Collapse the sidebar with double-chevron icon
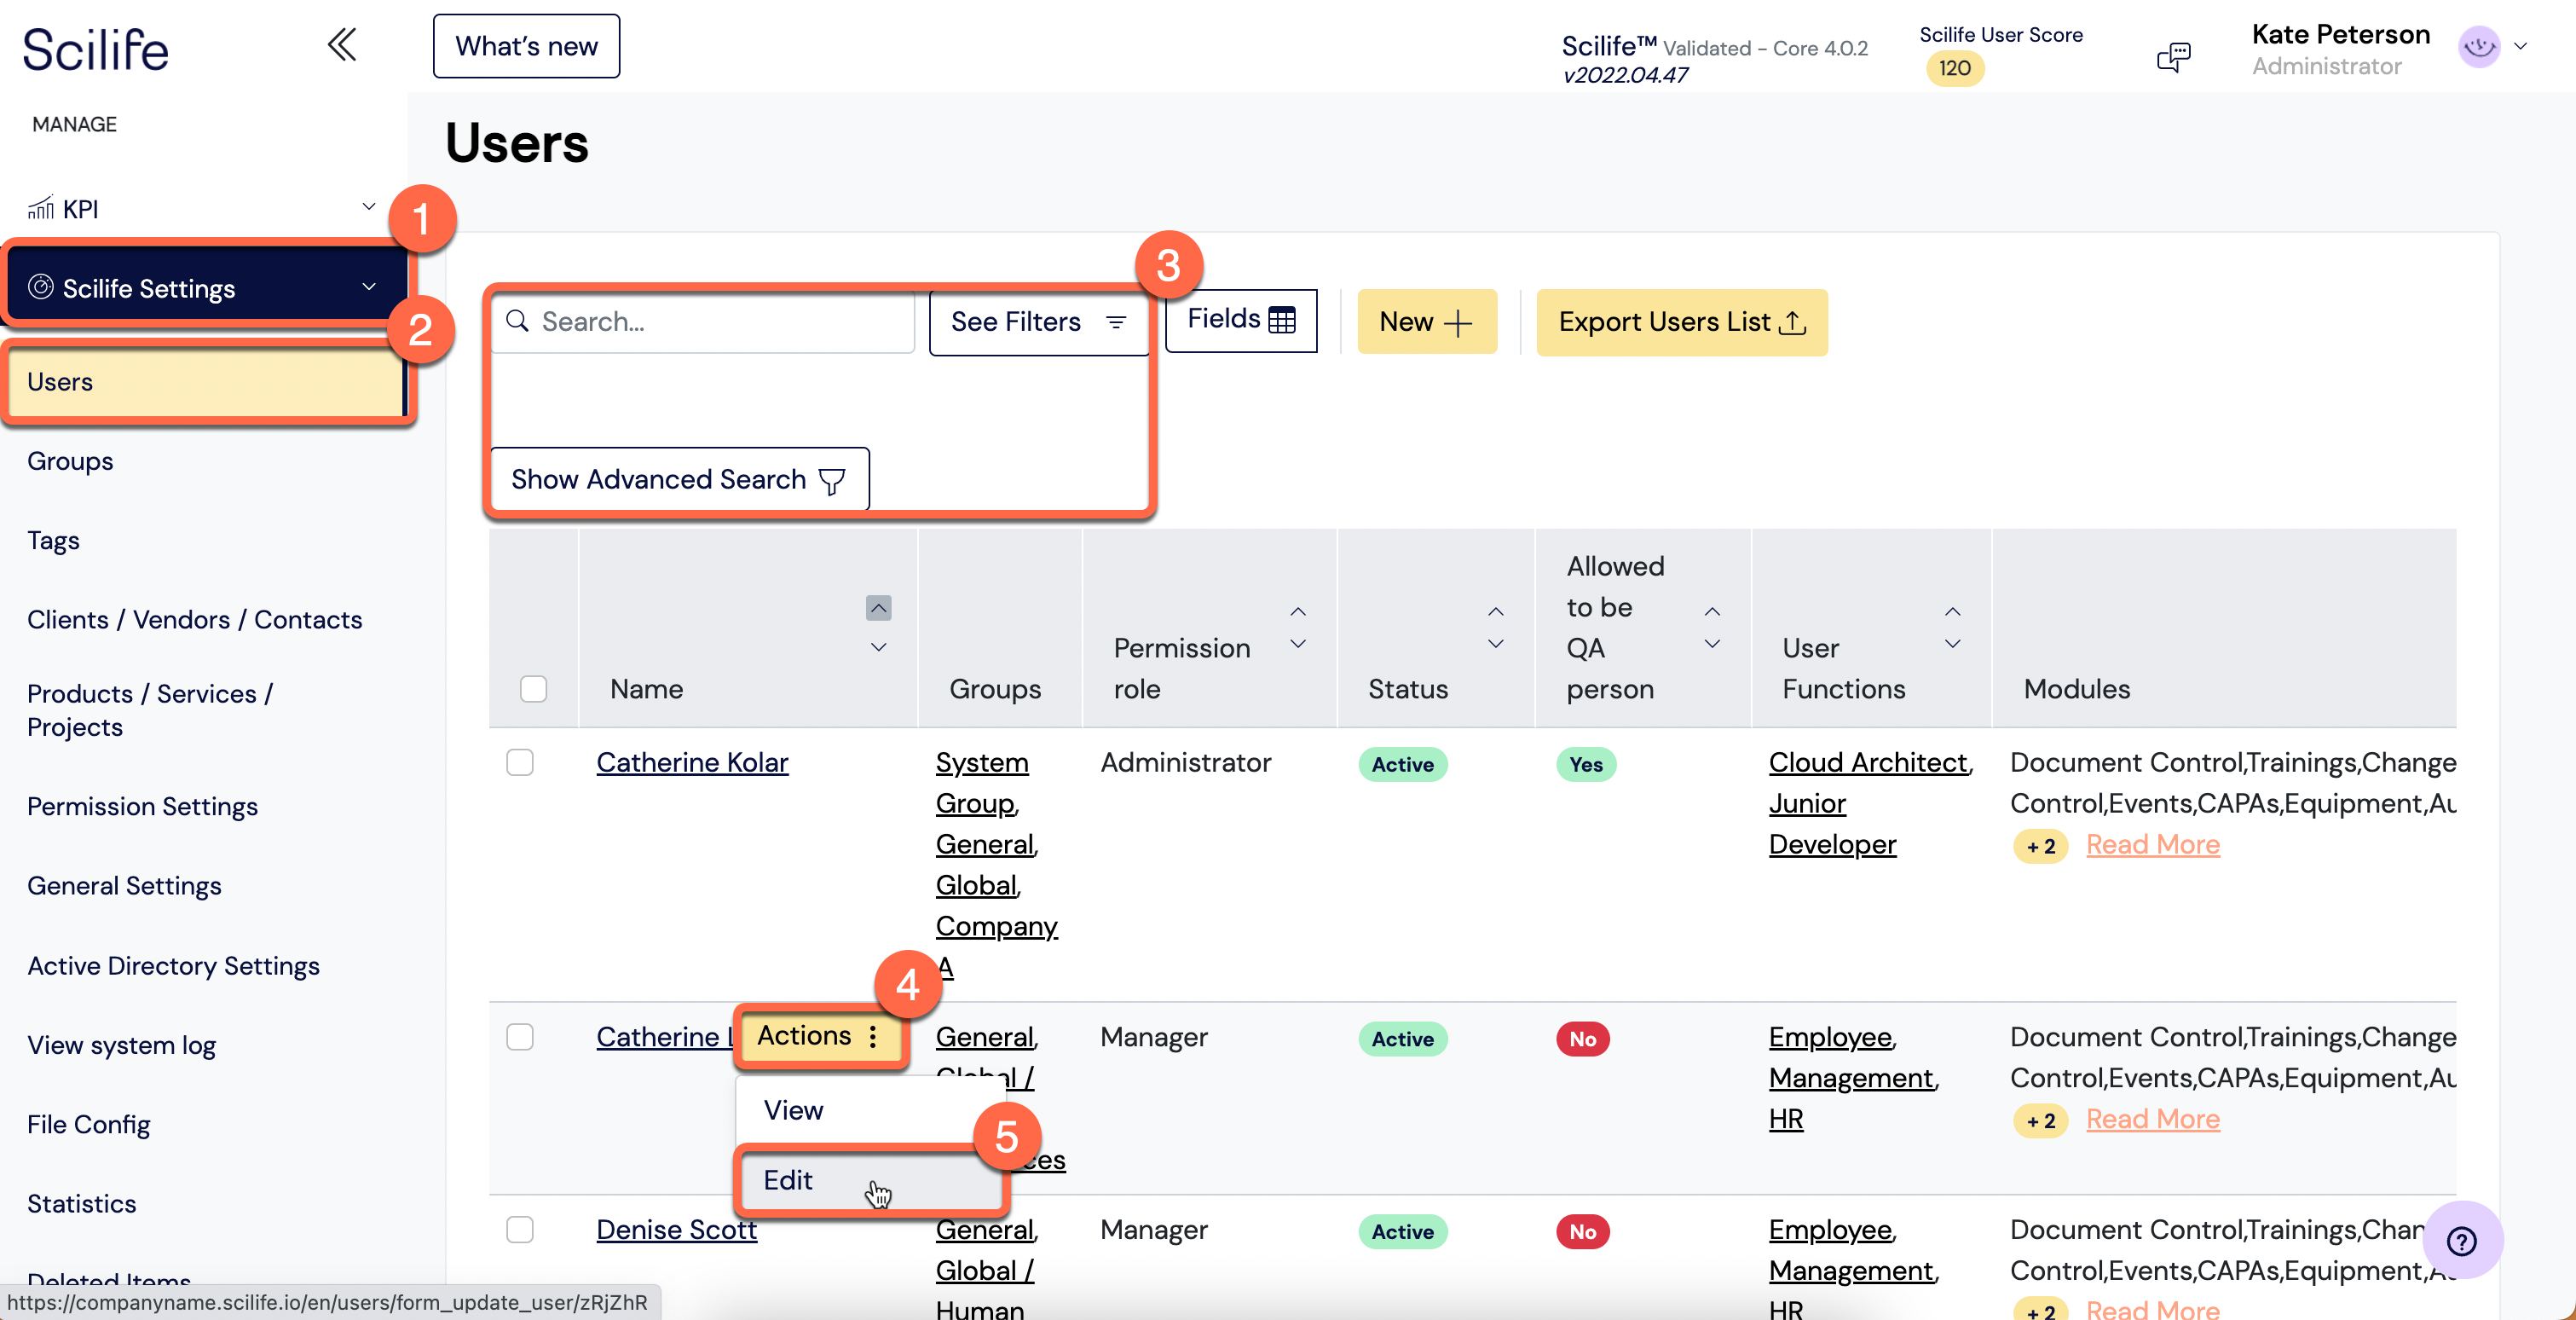 pos(341,45)
